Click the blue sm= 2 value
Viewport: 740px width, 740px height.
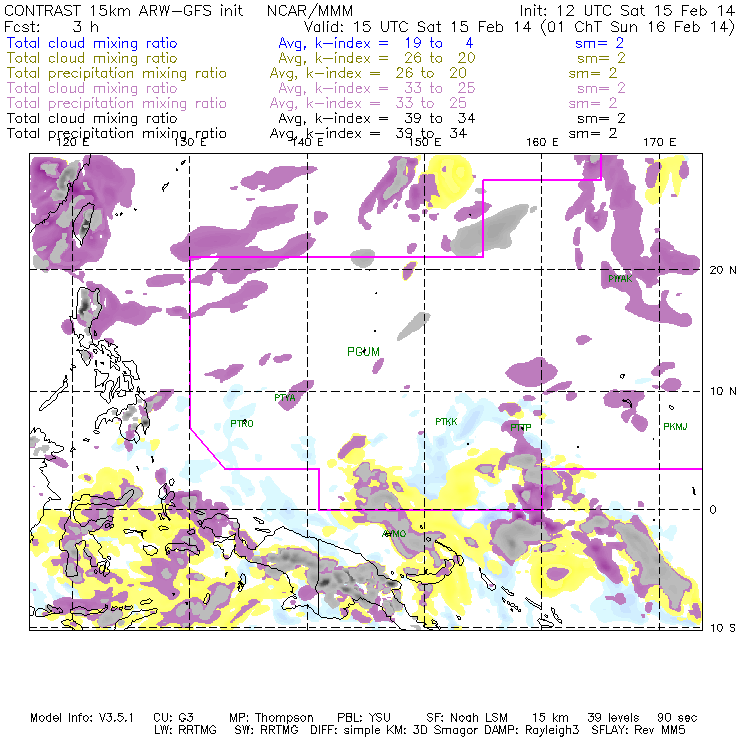(599, 43)
